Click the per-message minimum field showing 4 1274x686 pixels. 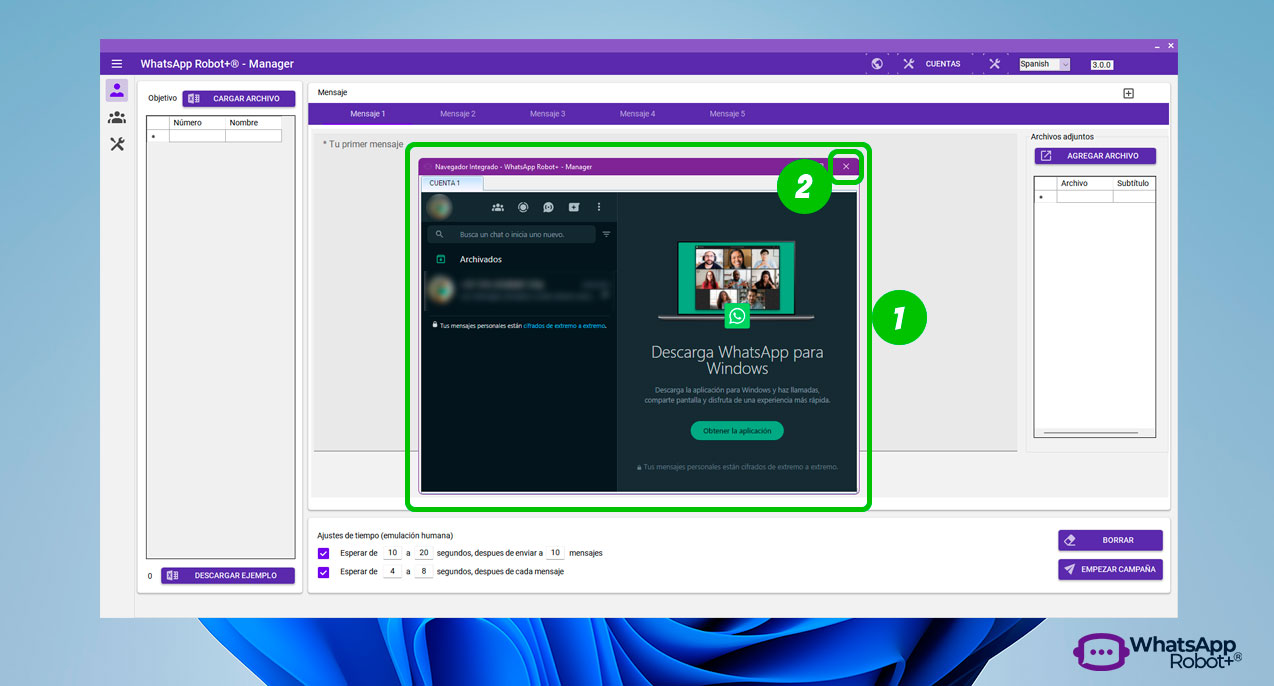pos(393,572)
